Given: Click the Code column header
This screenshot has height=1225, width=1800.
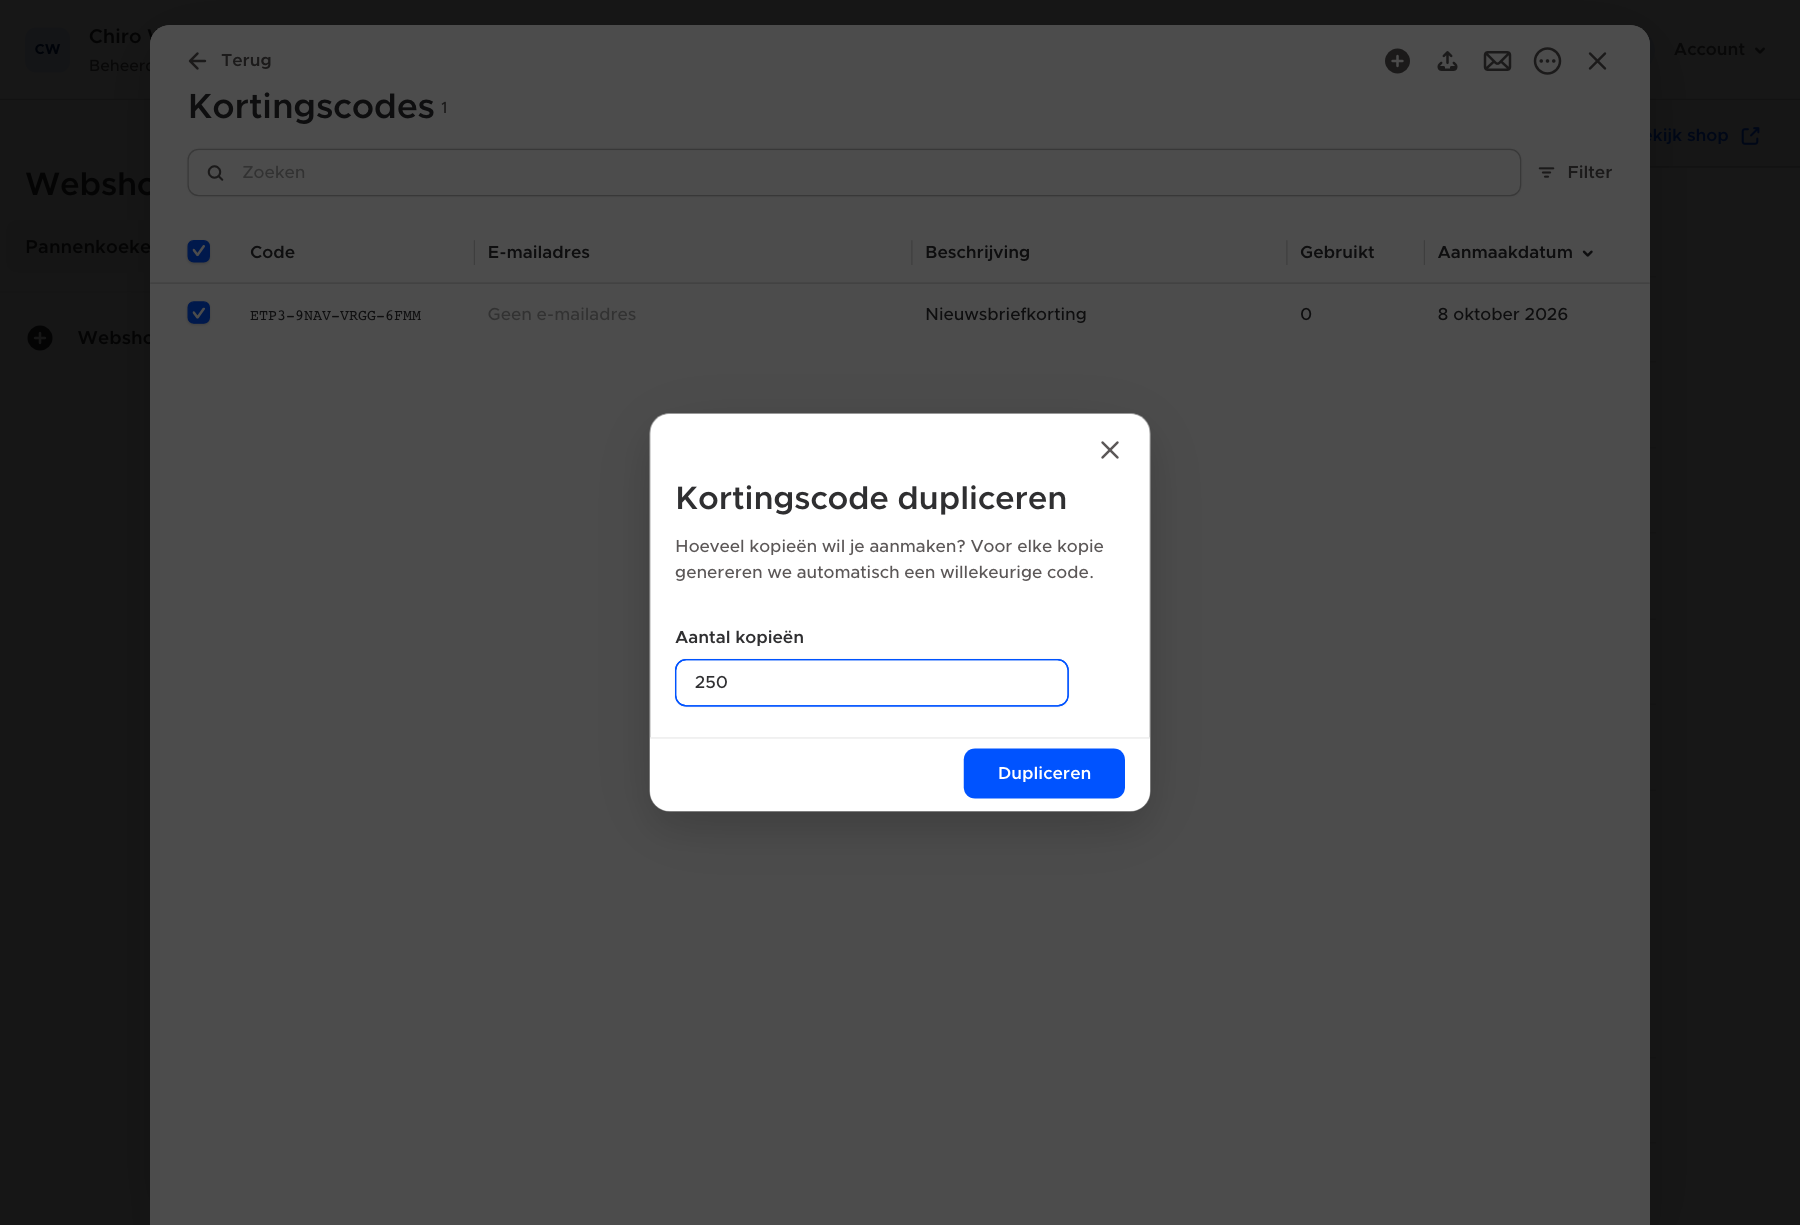Looking at the screenshot, I should tap(272, 252).
